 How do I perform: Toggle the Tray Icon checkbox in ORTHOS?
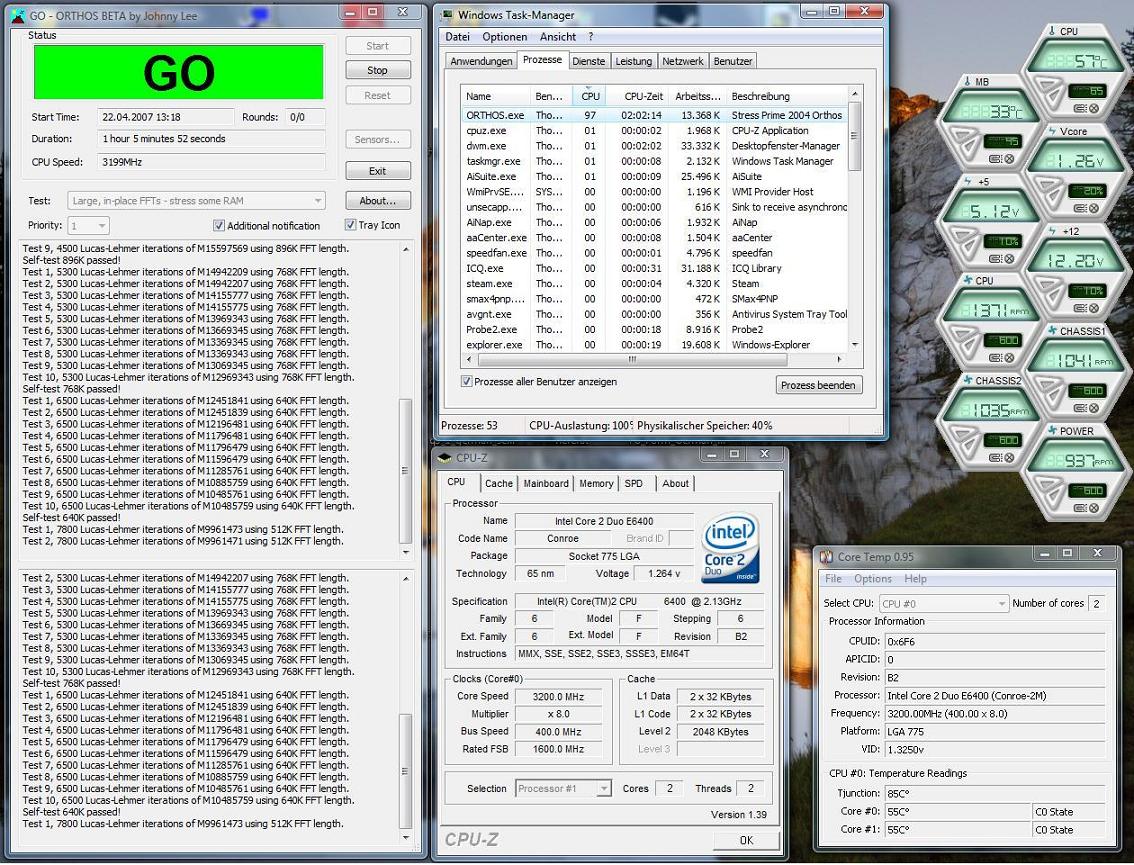[x=351, y=225]
